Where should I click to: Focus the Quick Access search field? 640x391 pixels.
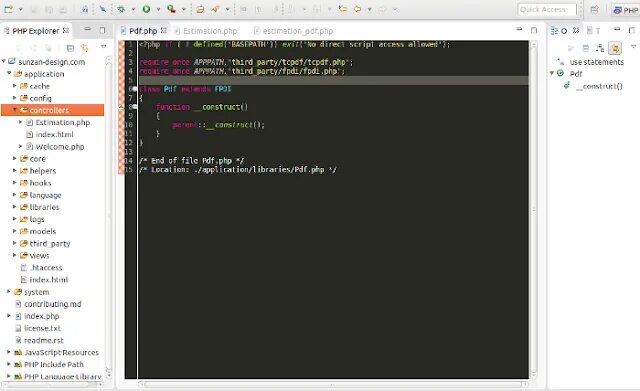[547, 9]
